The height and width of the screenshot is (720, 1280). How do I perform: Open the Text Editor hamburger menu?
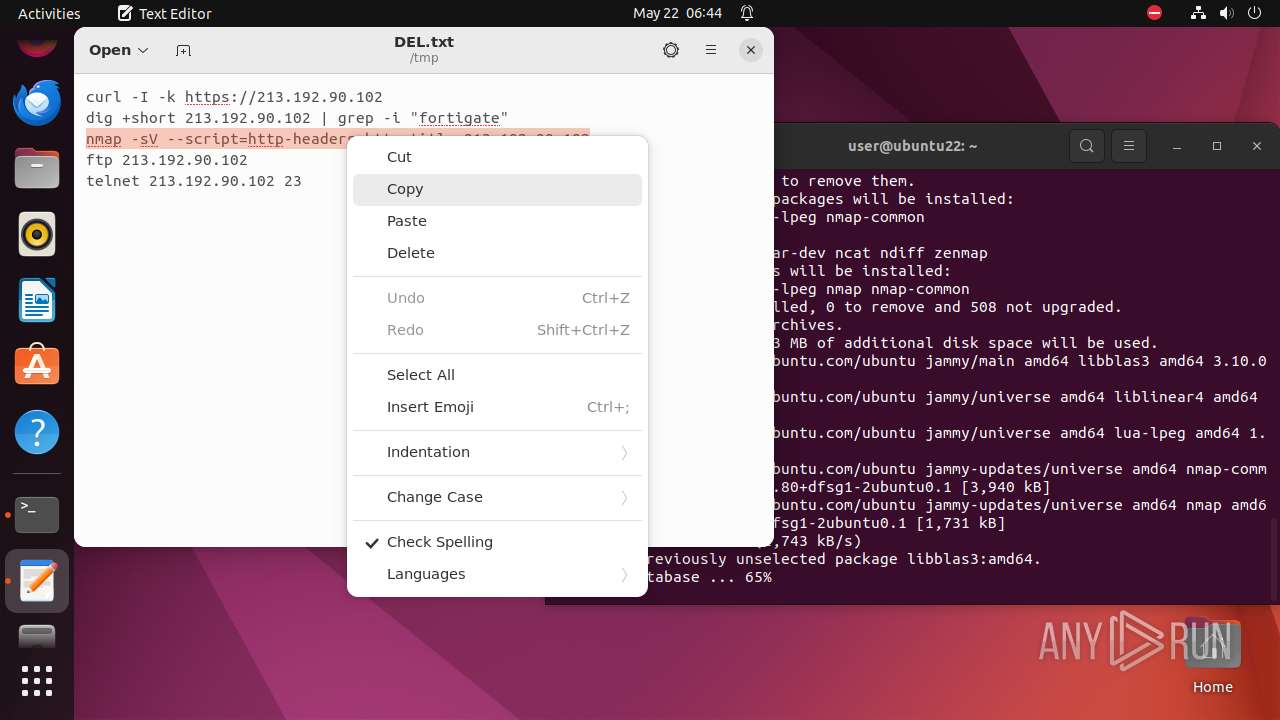(x=711, y=50)
